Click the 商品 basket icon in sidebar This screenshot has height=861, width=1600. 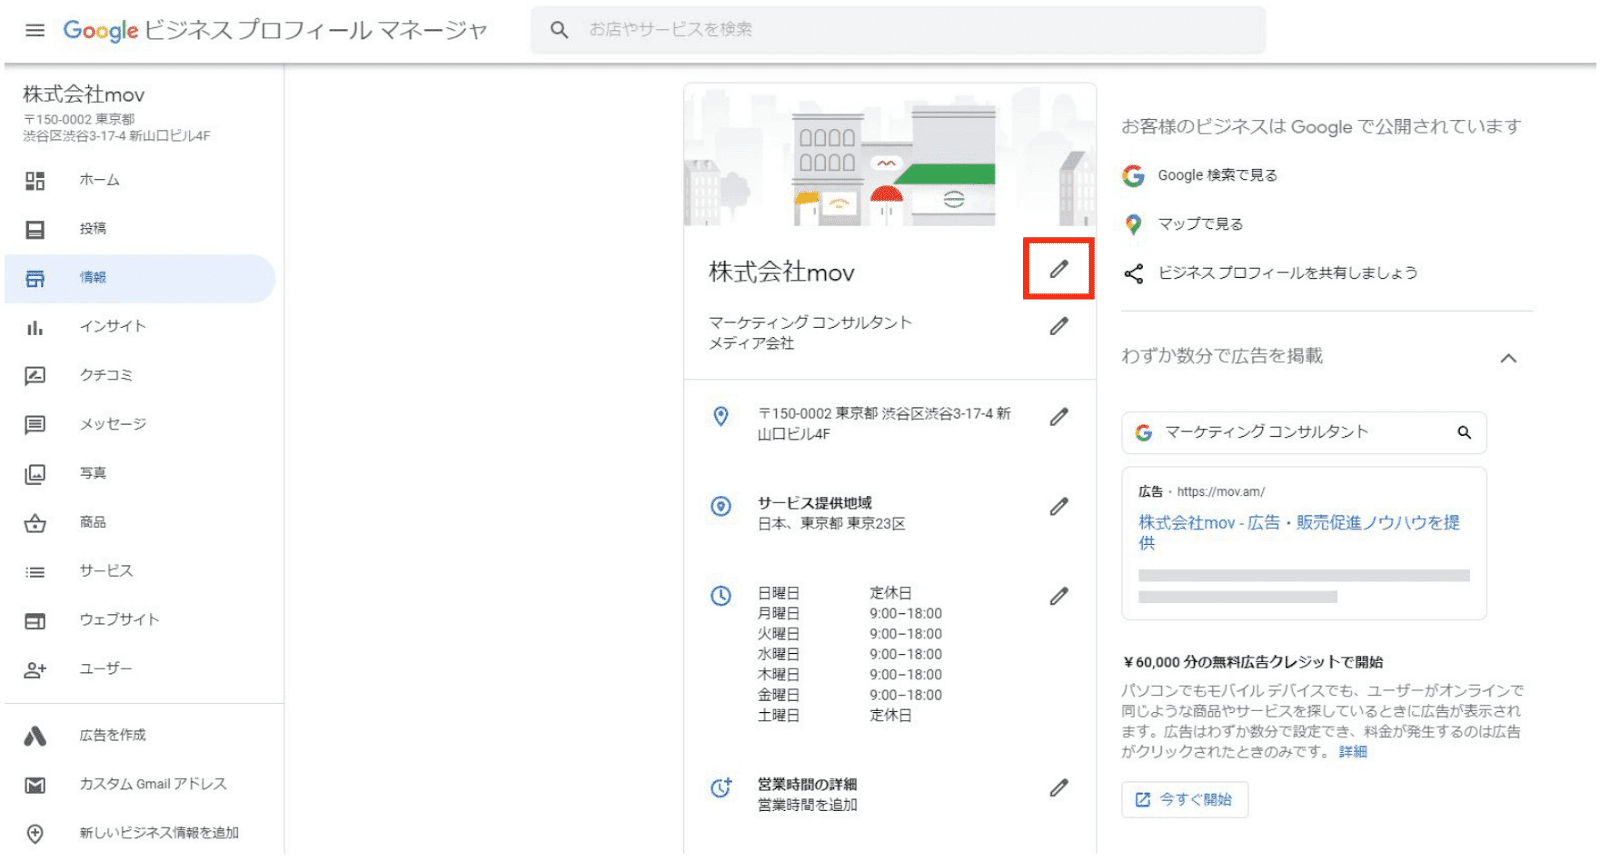point(35,523)
